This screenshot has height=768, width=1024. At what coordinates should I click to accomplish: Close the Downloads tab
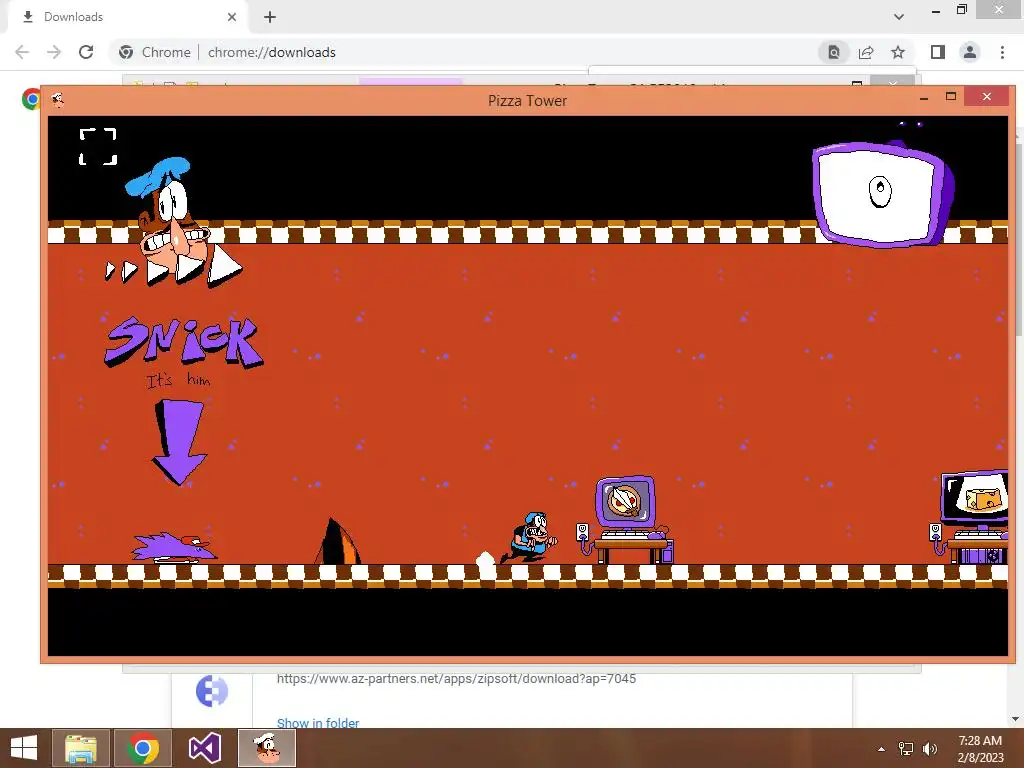click(232, 17)
